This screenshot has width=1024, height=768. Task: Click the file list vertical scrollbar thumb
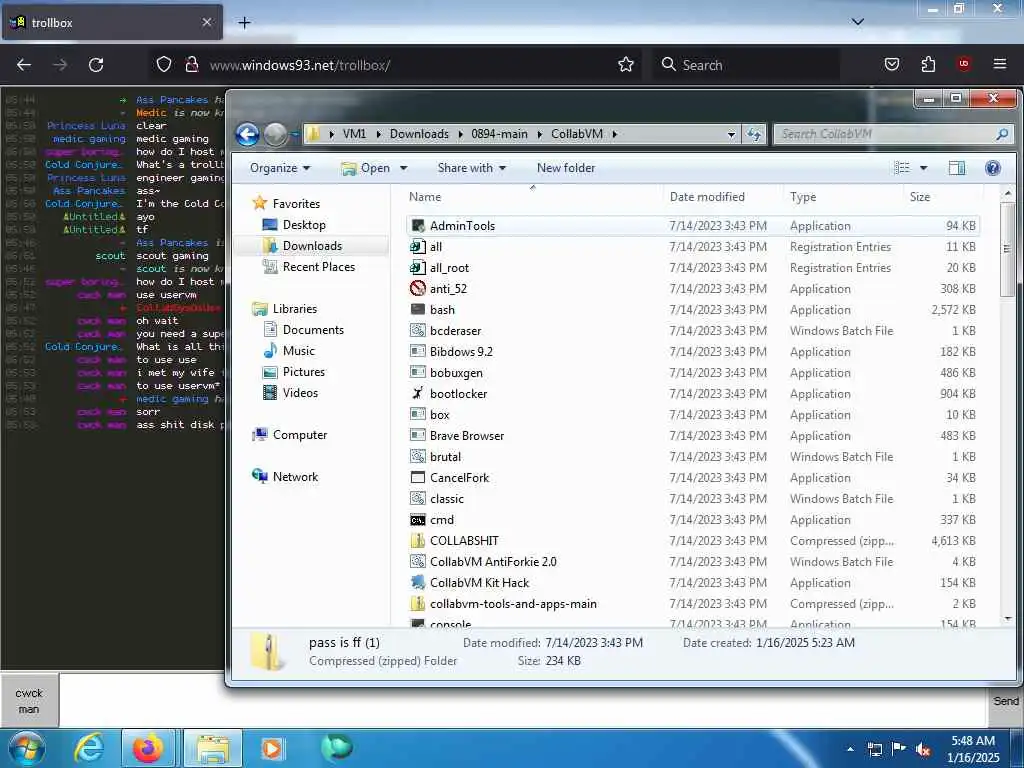point(1007,249)
